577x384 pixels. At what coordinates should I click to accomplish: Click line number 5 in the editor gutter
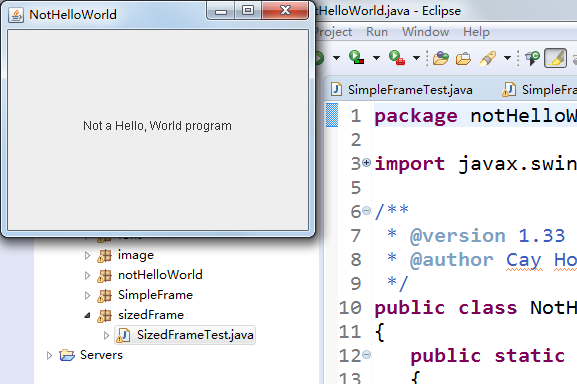click(356, 188)
